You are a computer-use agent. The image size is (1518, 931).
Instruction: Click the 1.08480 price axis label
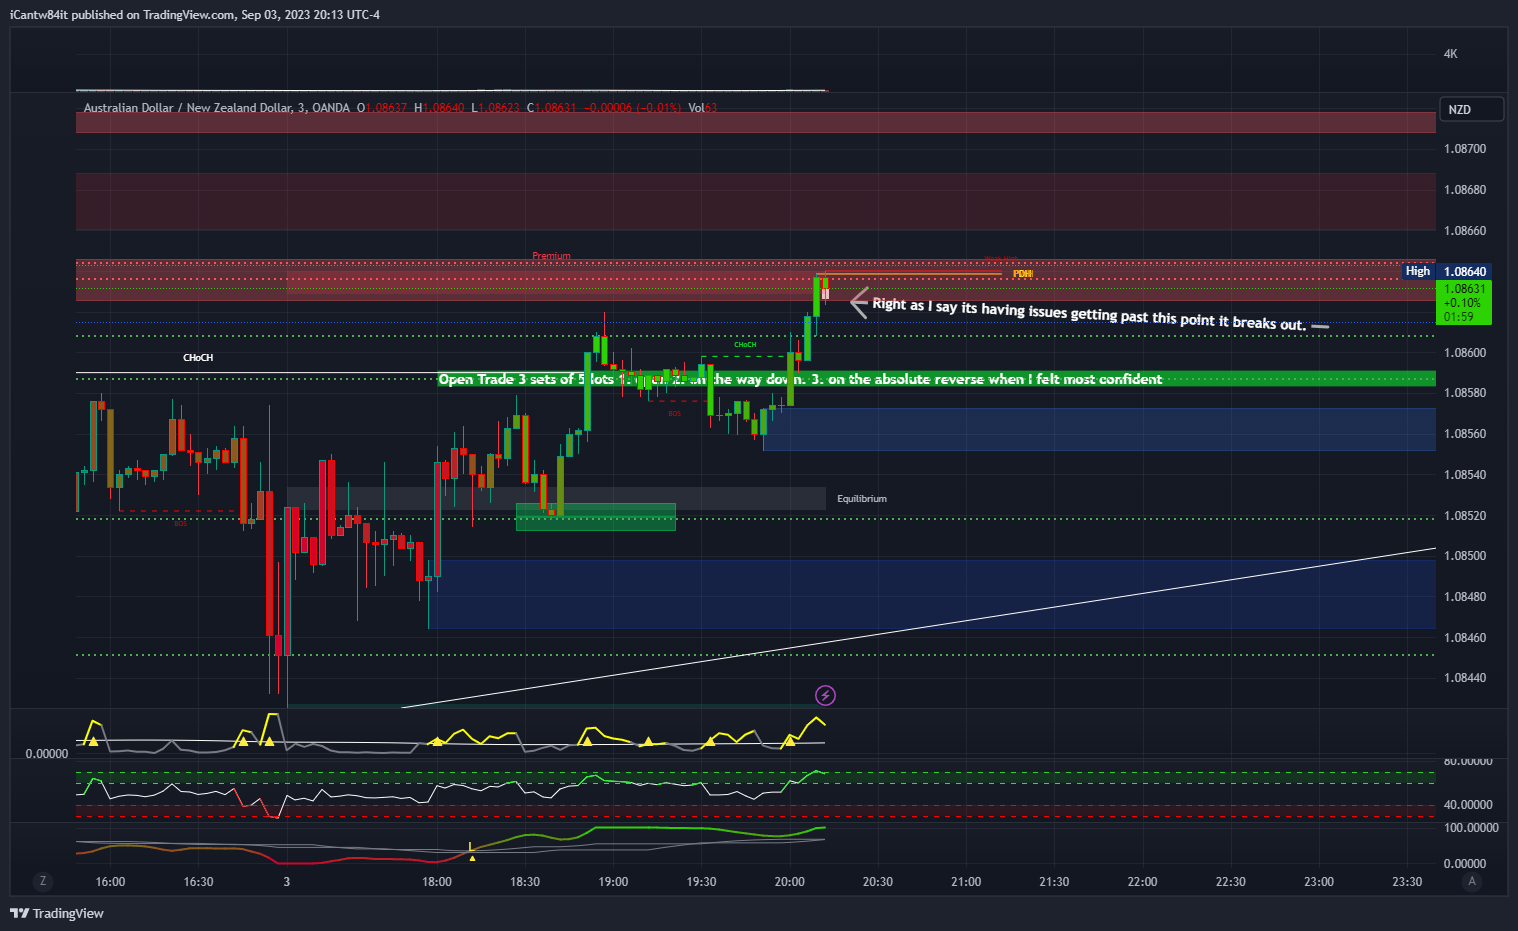(1465, 597)
